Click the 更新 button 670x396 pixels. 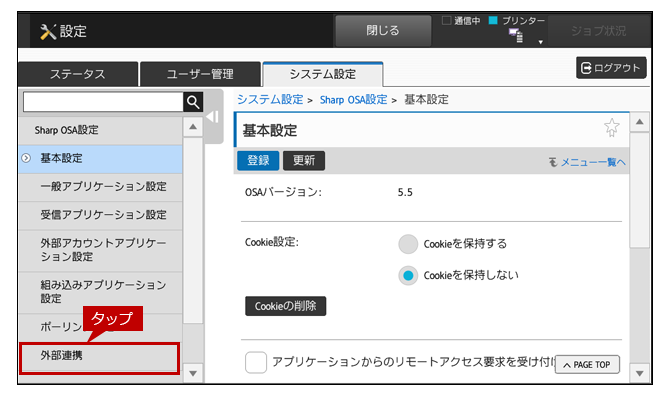click(304, 161)
